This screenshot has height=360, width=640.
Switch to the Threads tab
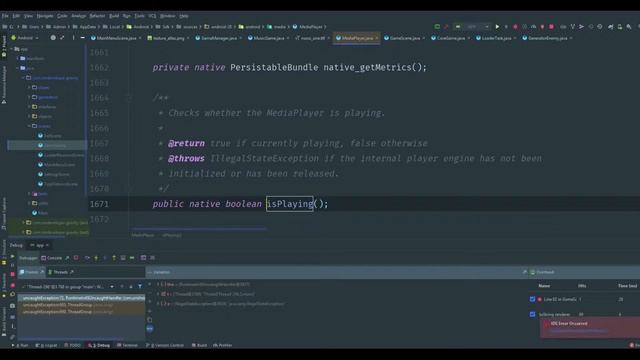pos(60,272)
